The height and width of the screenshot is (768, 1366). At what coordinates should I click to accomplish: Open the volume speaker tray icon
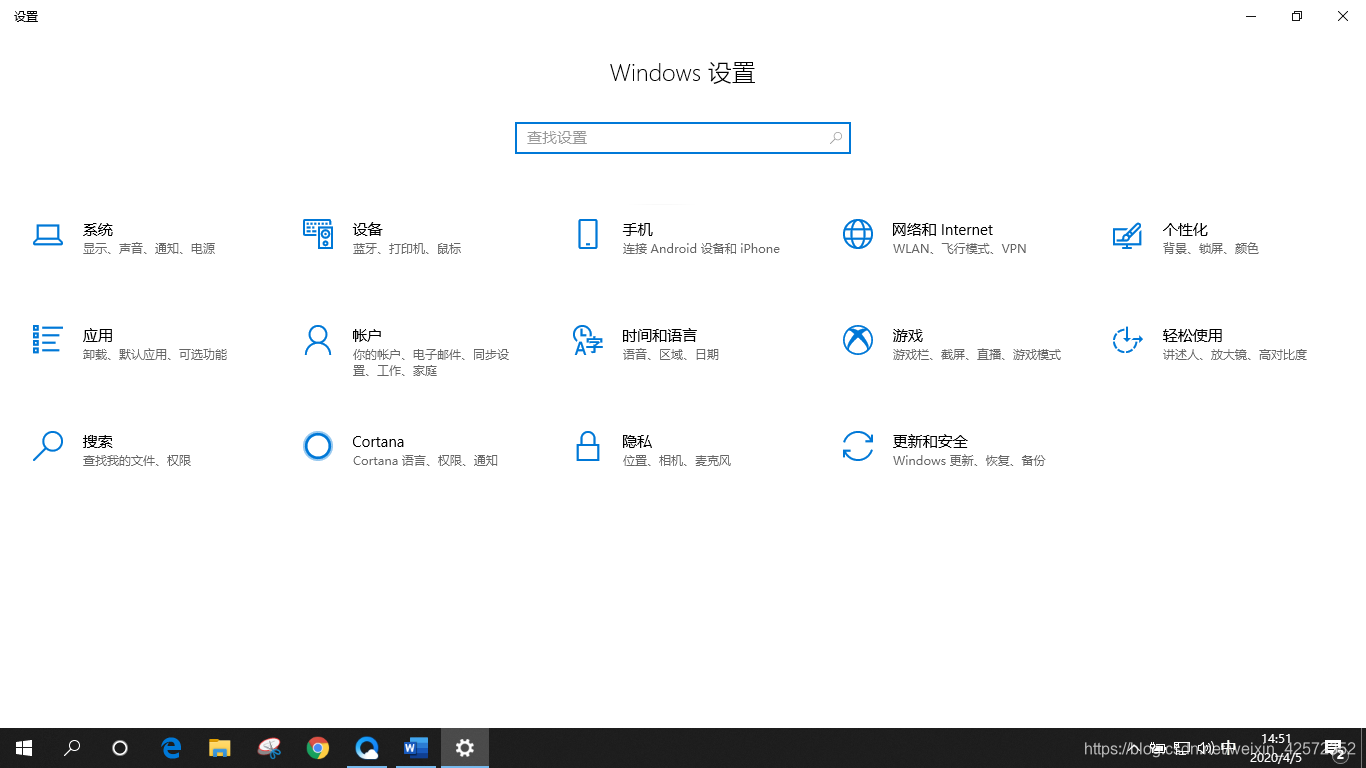(1207, 748)
